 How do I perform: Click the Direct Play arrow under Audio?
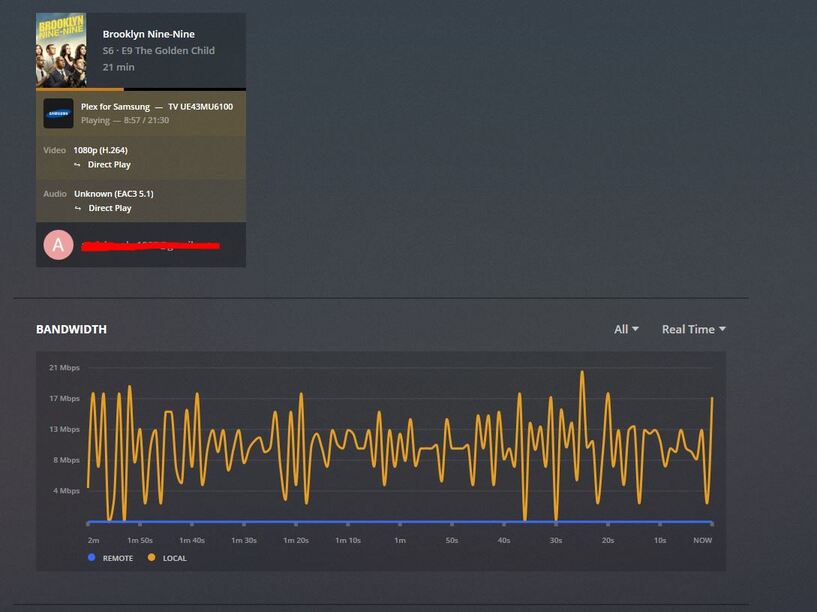click(x=78, y=208)
